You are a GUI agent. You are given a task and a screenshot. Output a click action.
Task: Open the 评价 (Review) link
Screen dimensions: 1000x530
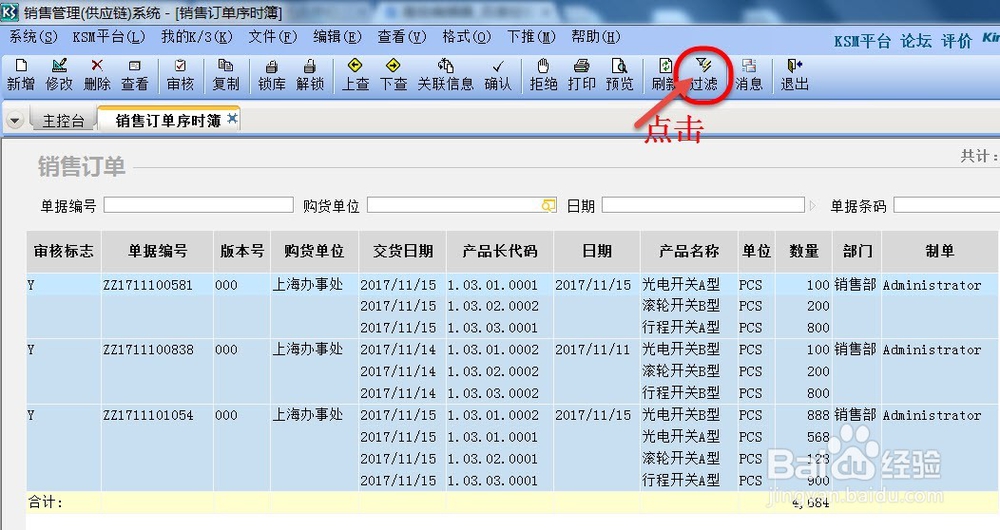click(x=957, y=41)
